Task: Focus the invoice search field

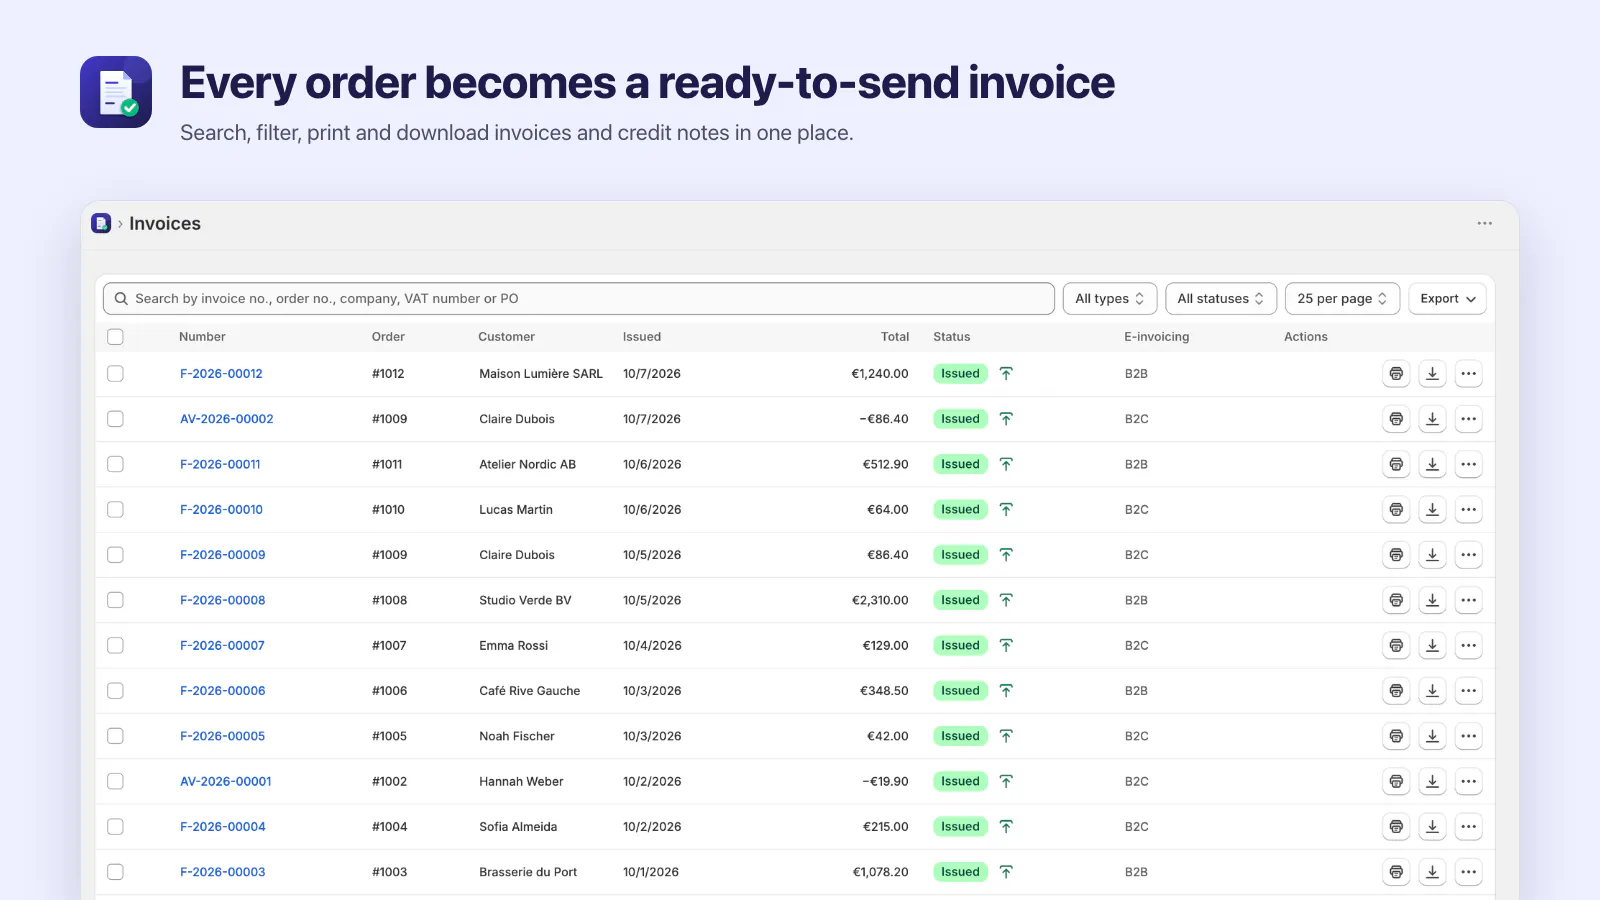Action: coord(578,299)
